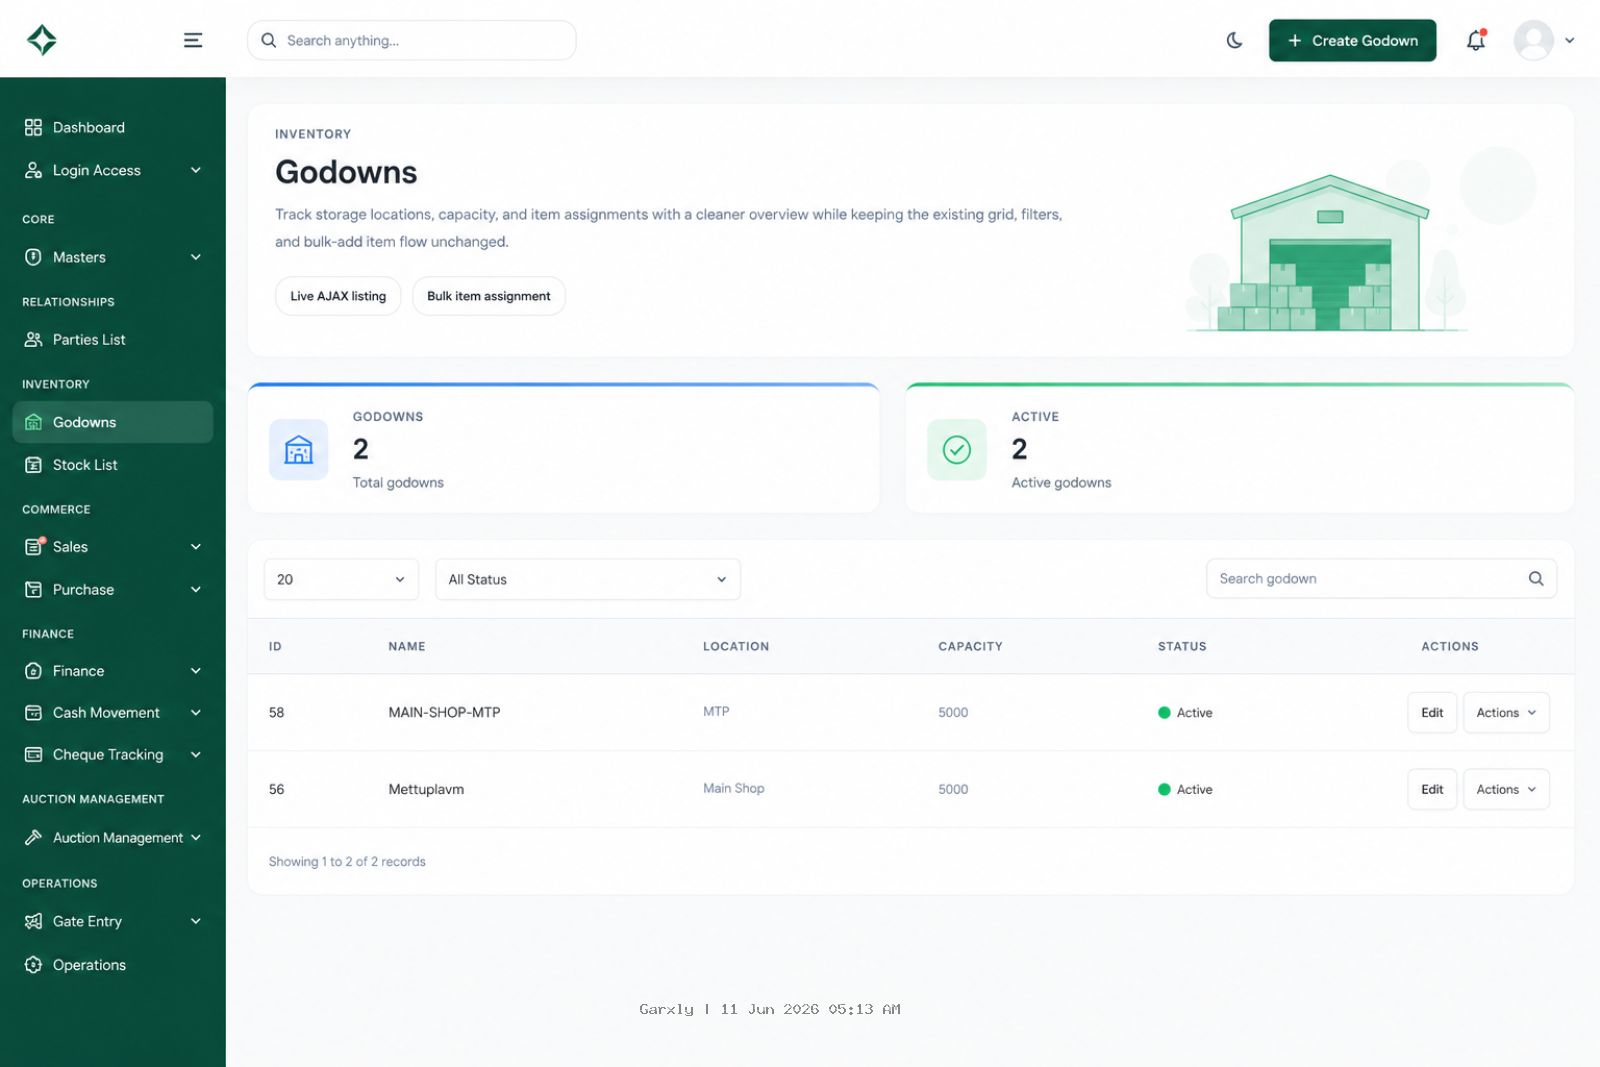Expand the Finance submenu chevron
Image resolution: width=1600 pixels, height=1067 pixels.
click(196, 671)
